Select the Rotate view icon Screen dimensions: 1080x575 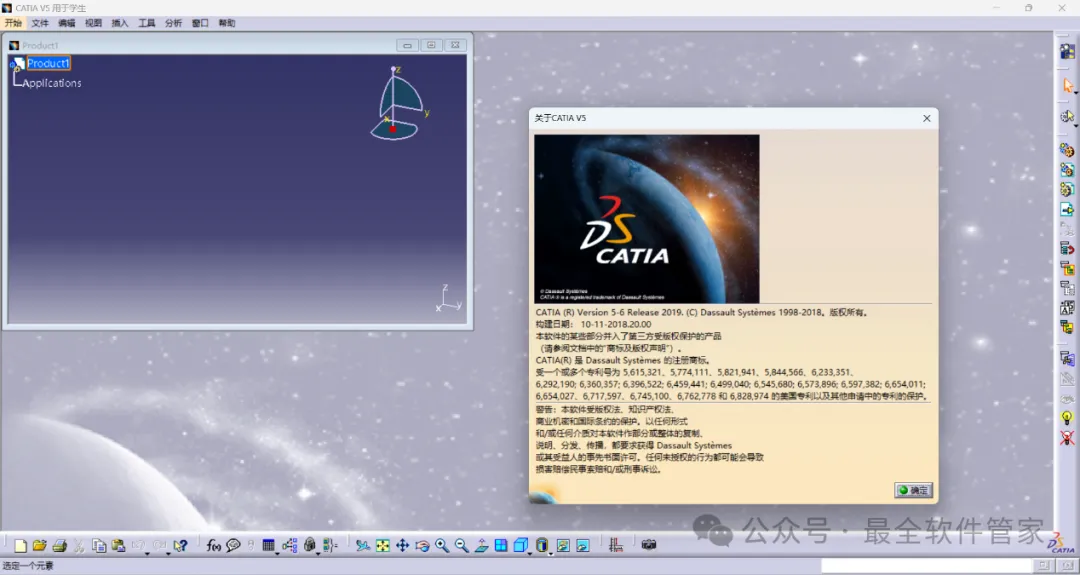(x=422, y=545)
